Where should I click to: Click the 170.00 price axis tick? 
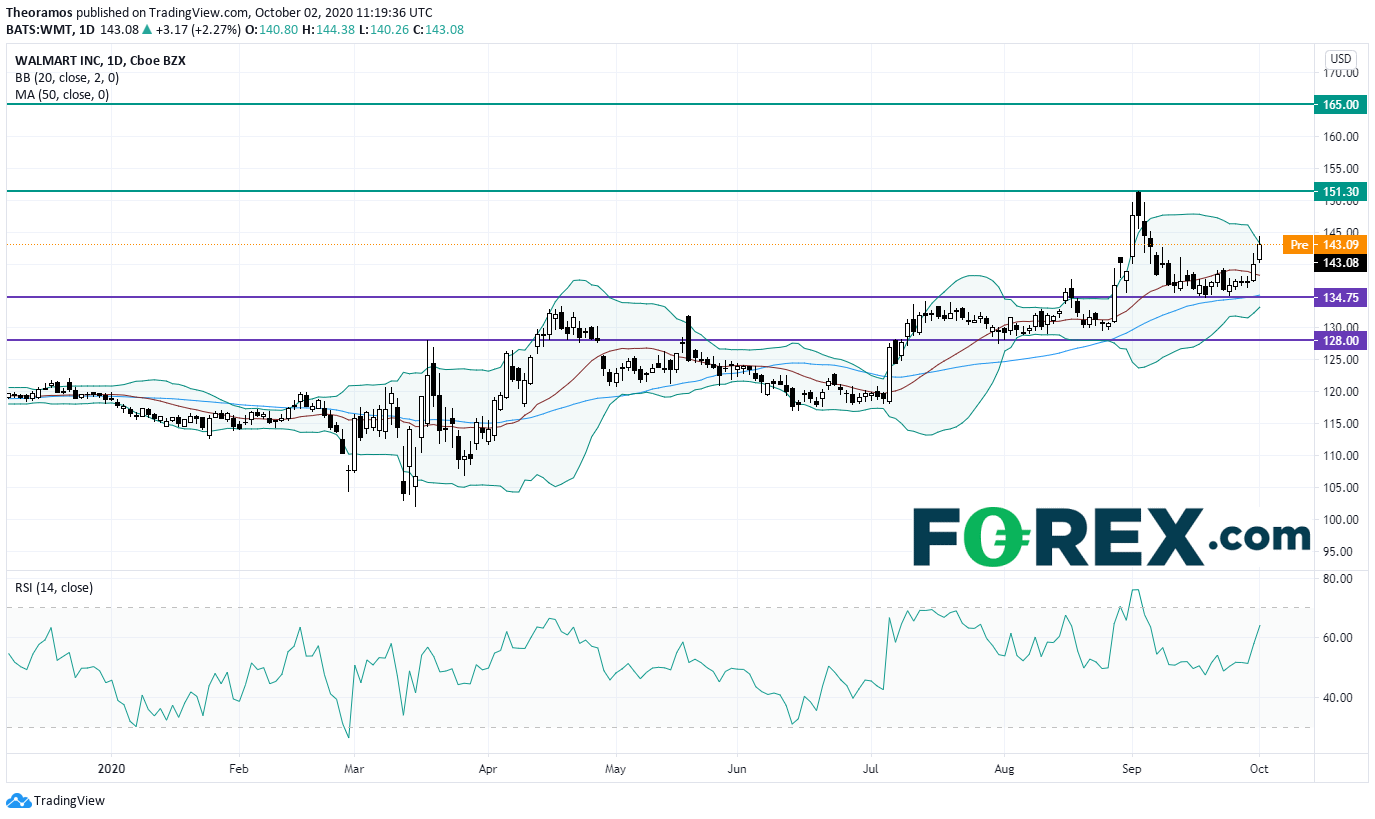(x=1340, y=73)
